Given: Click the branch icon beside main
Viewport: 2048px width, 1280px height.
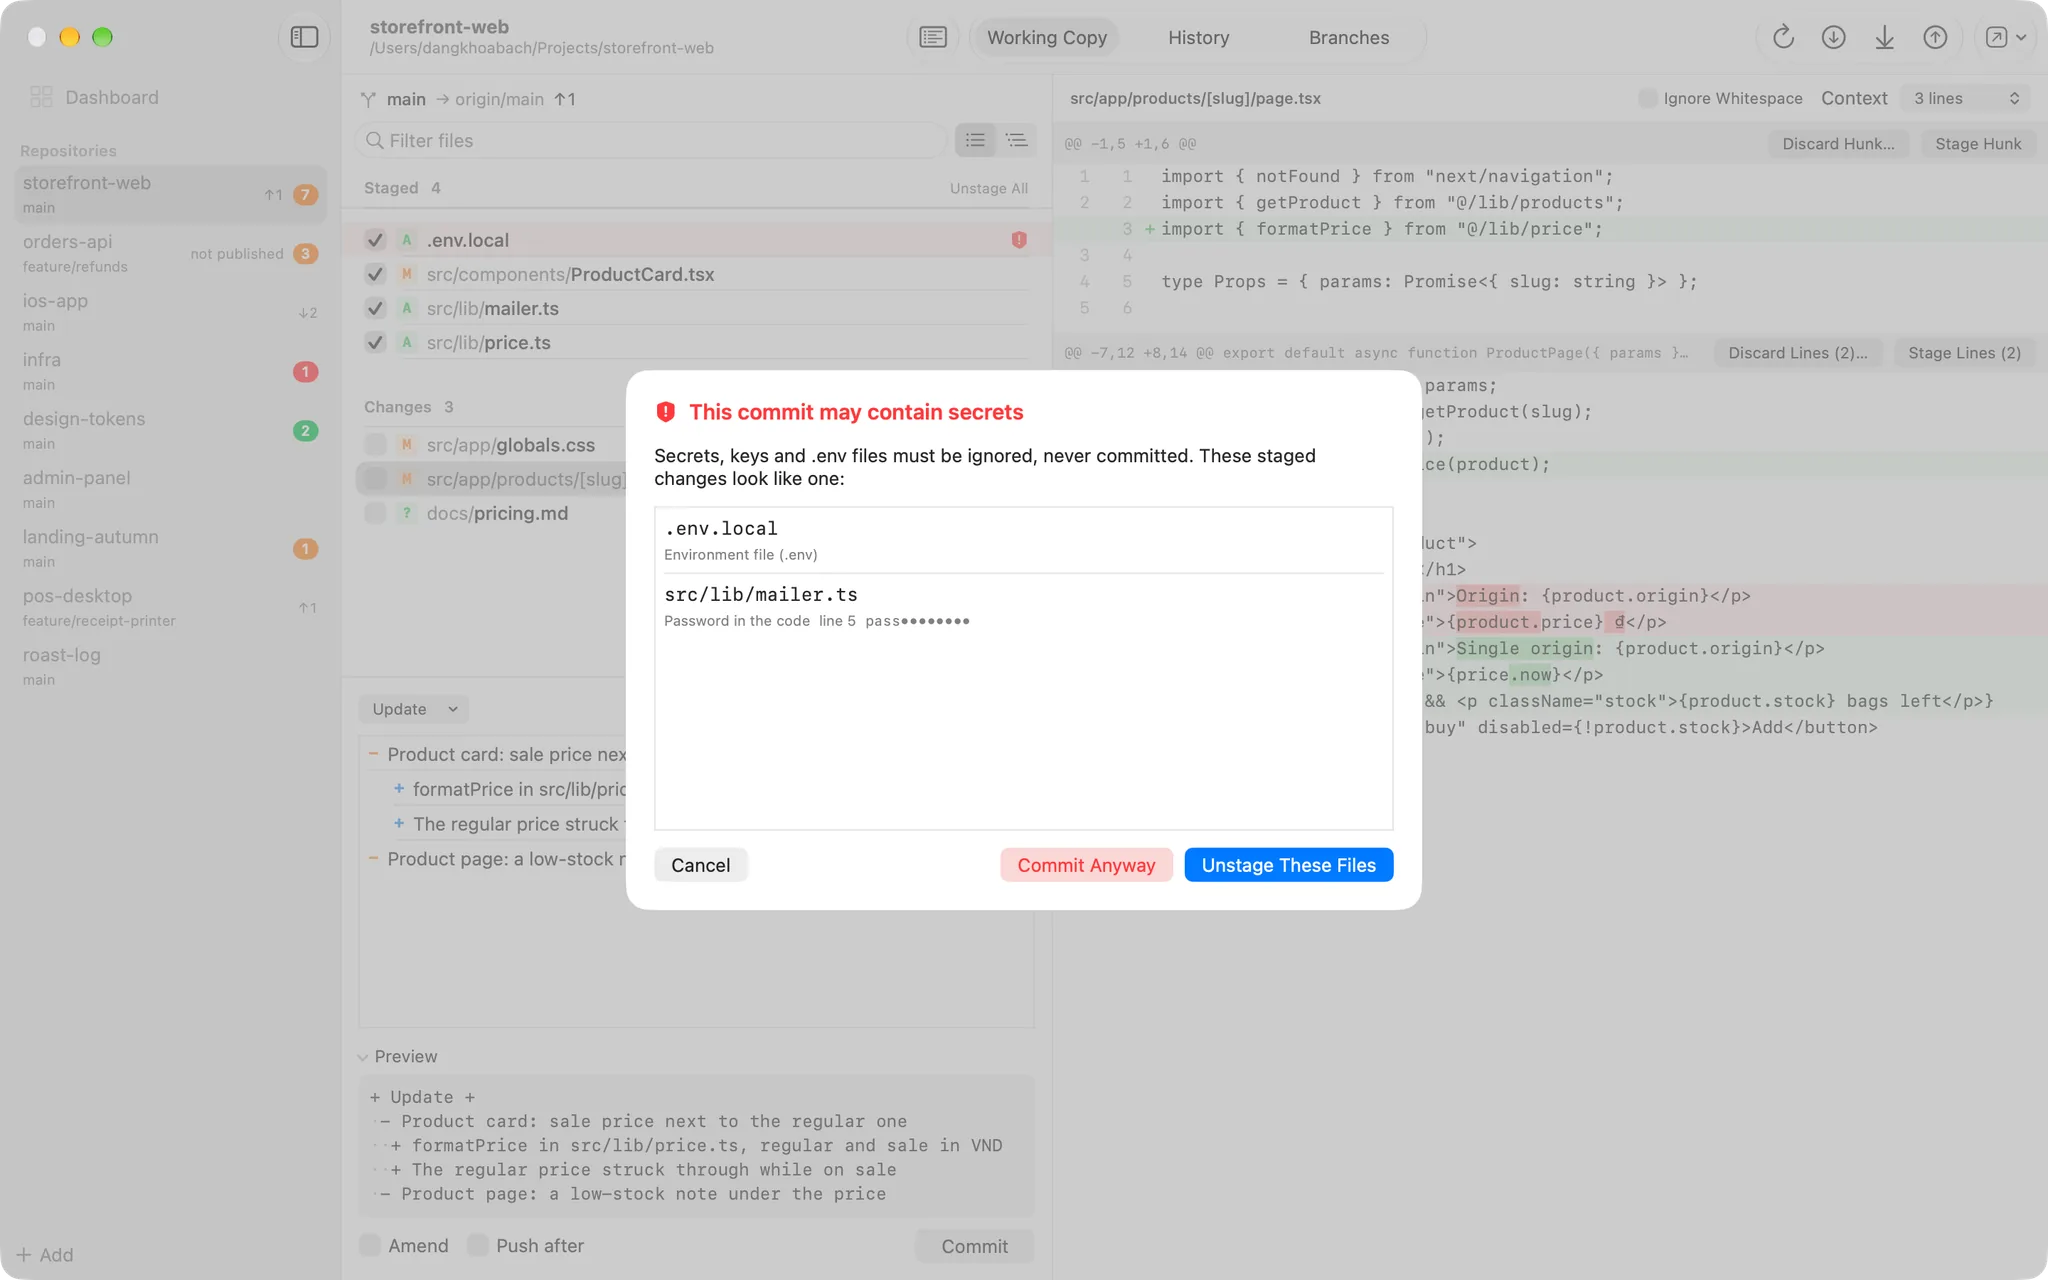Looking at the screenshot, I should [368, 99].
